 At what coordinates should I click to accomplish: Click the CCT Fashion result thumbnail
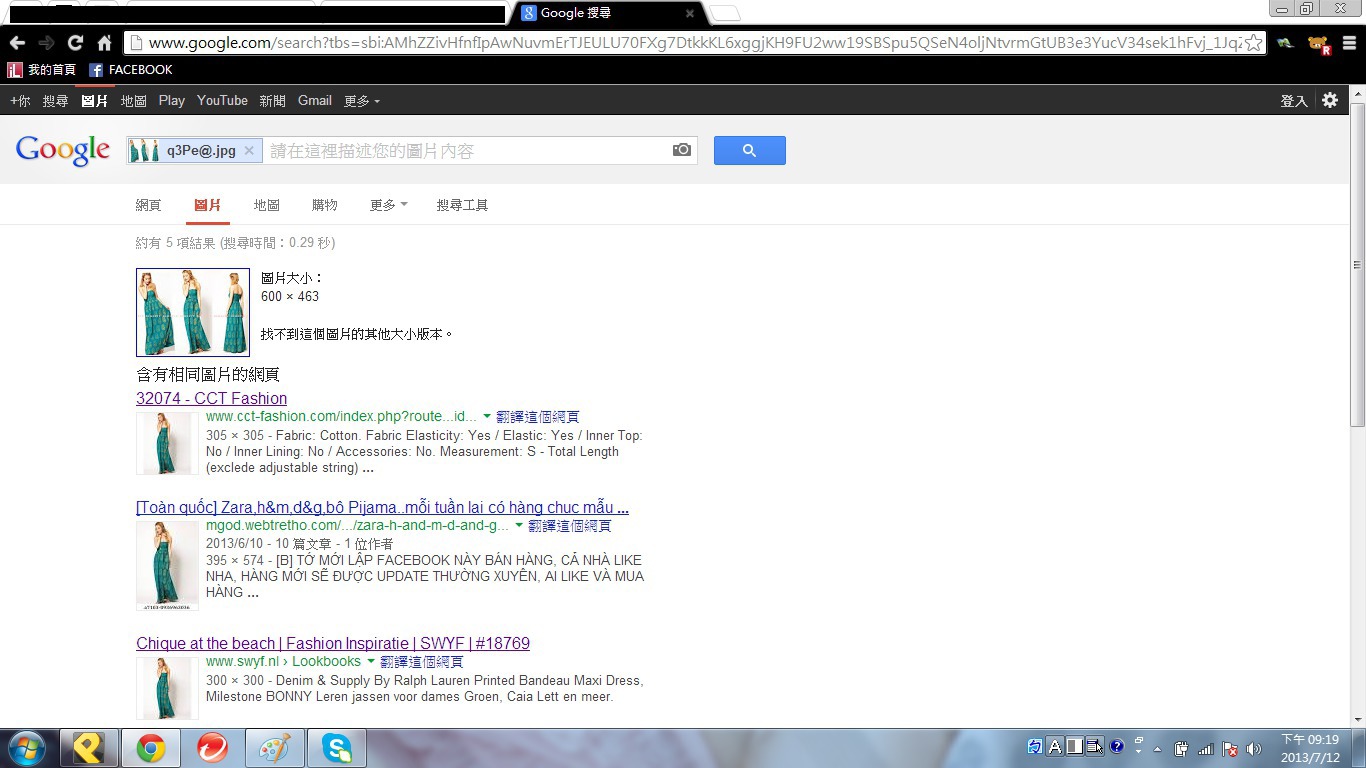pyautogui.click(x=167, y=443)
